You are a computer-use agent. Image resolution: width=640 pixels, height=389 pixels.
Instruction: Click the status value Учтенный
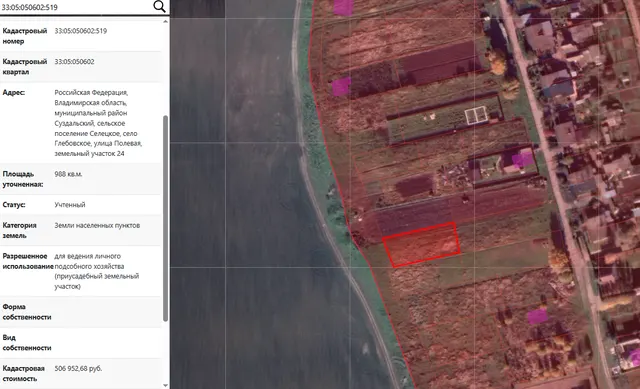pos(70,205)
